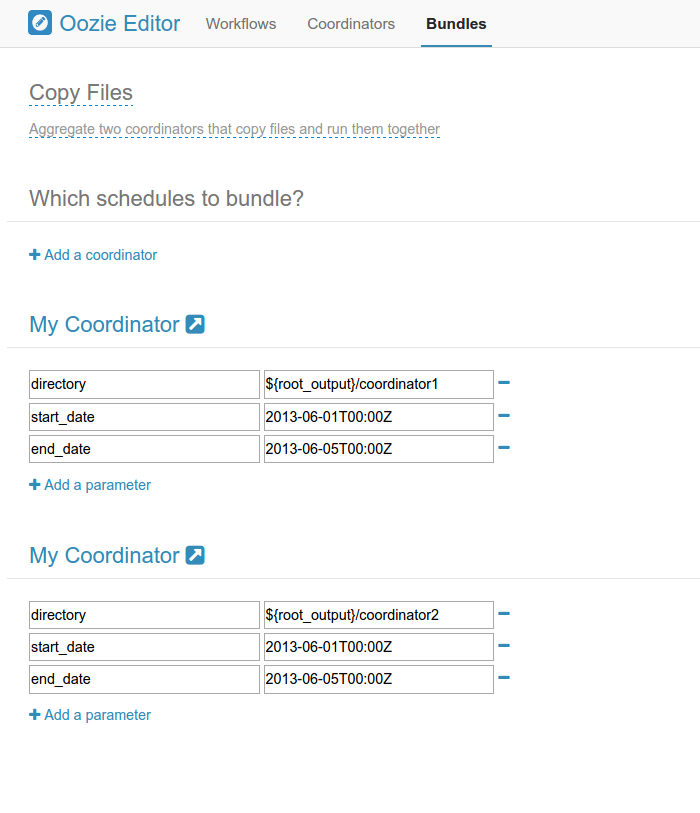The height and width of the screenshot is (813, 700).
Task: Edit the bundle description text
Action: [x=234, y=129]
